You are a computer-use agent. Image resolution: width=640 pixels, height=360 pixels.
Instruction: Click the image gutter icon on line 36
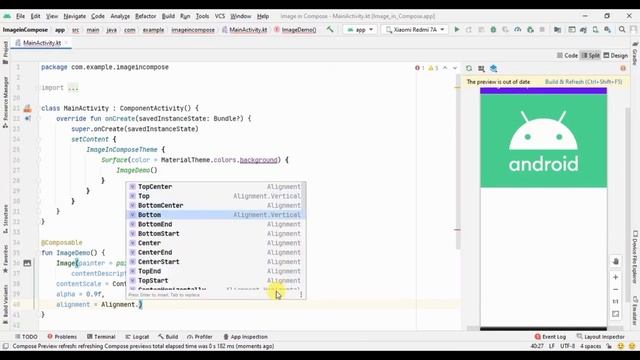(27, 263)
